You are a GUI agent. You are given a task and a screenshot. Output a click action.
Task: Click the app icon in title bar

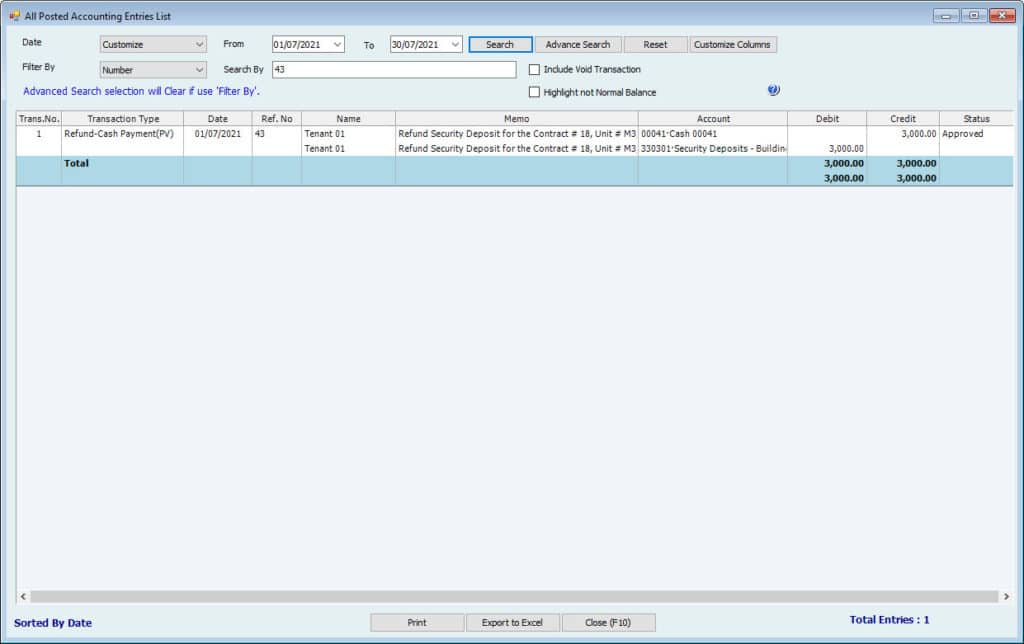pos(14,16)
